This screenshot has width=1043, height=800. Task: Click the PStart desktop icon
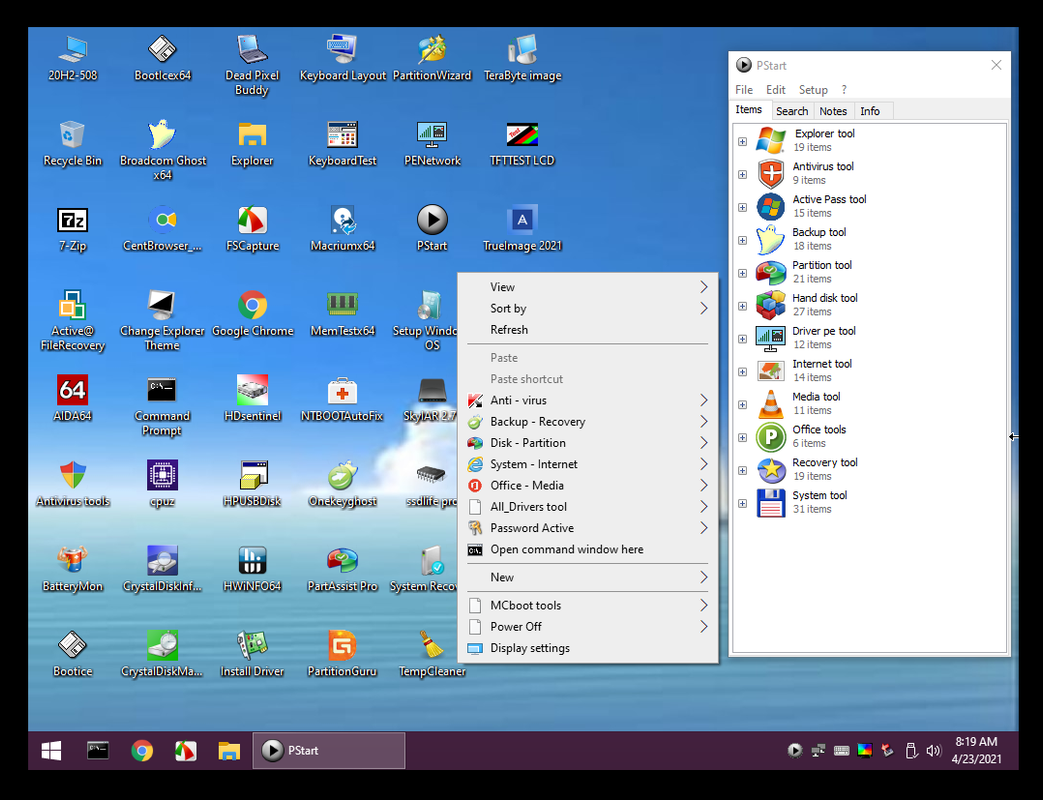432,228
